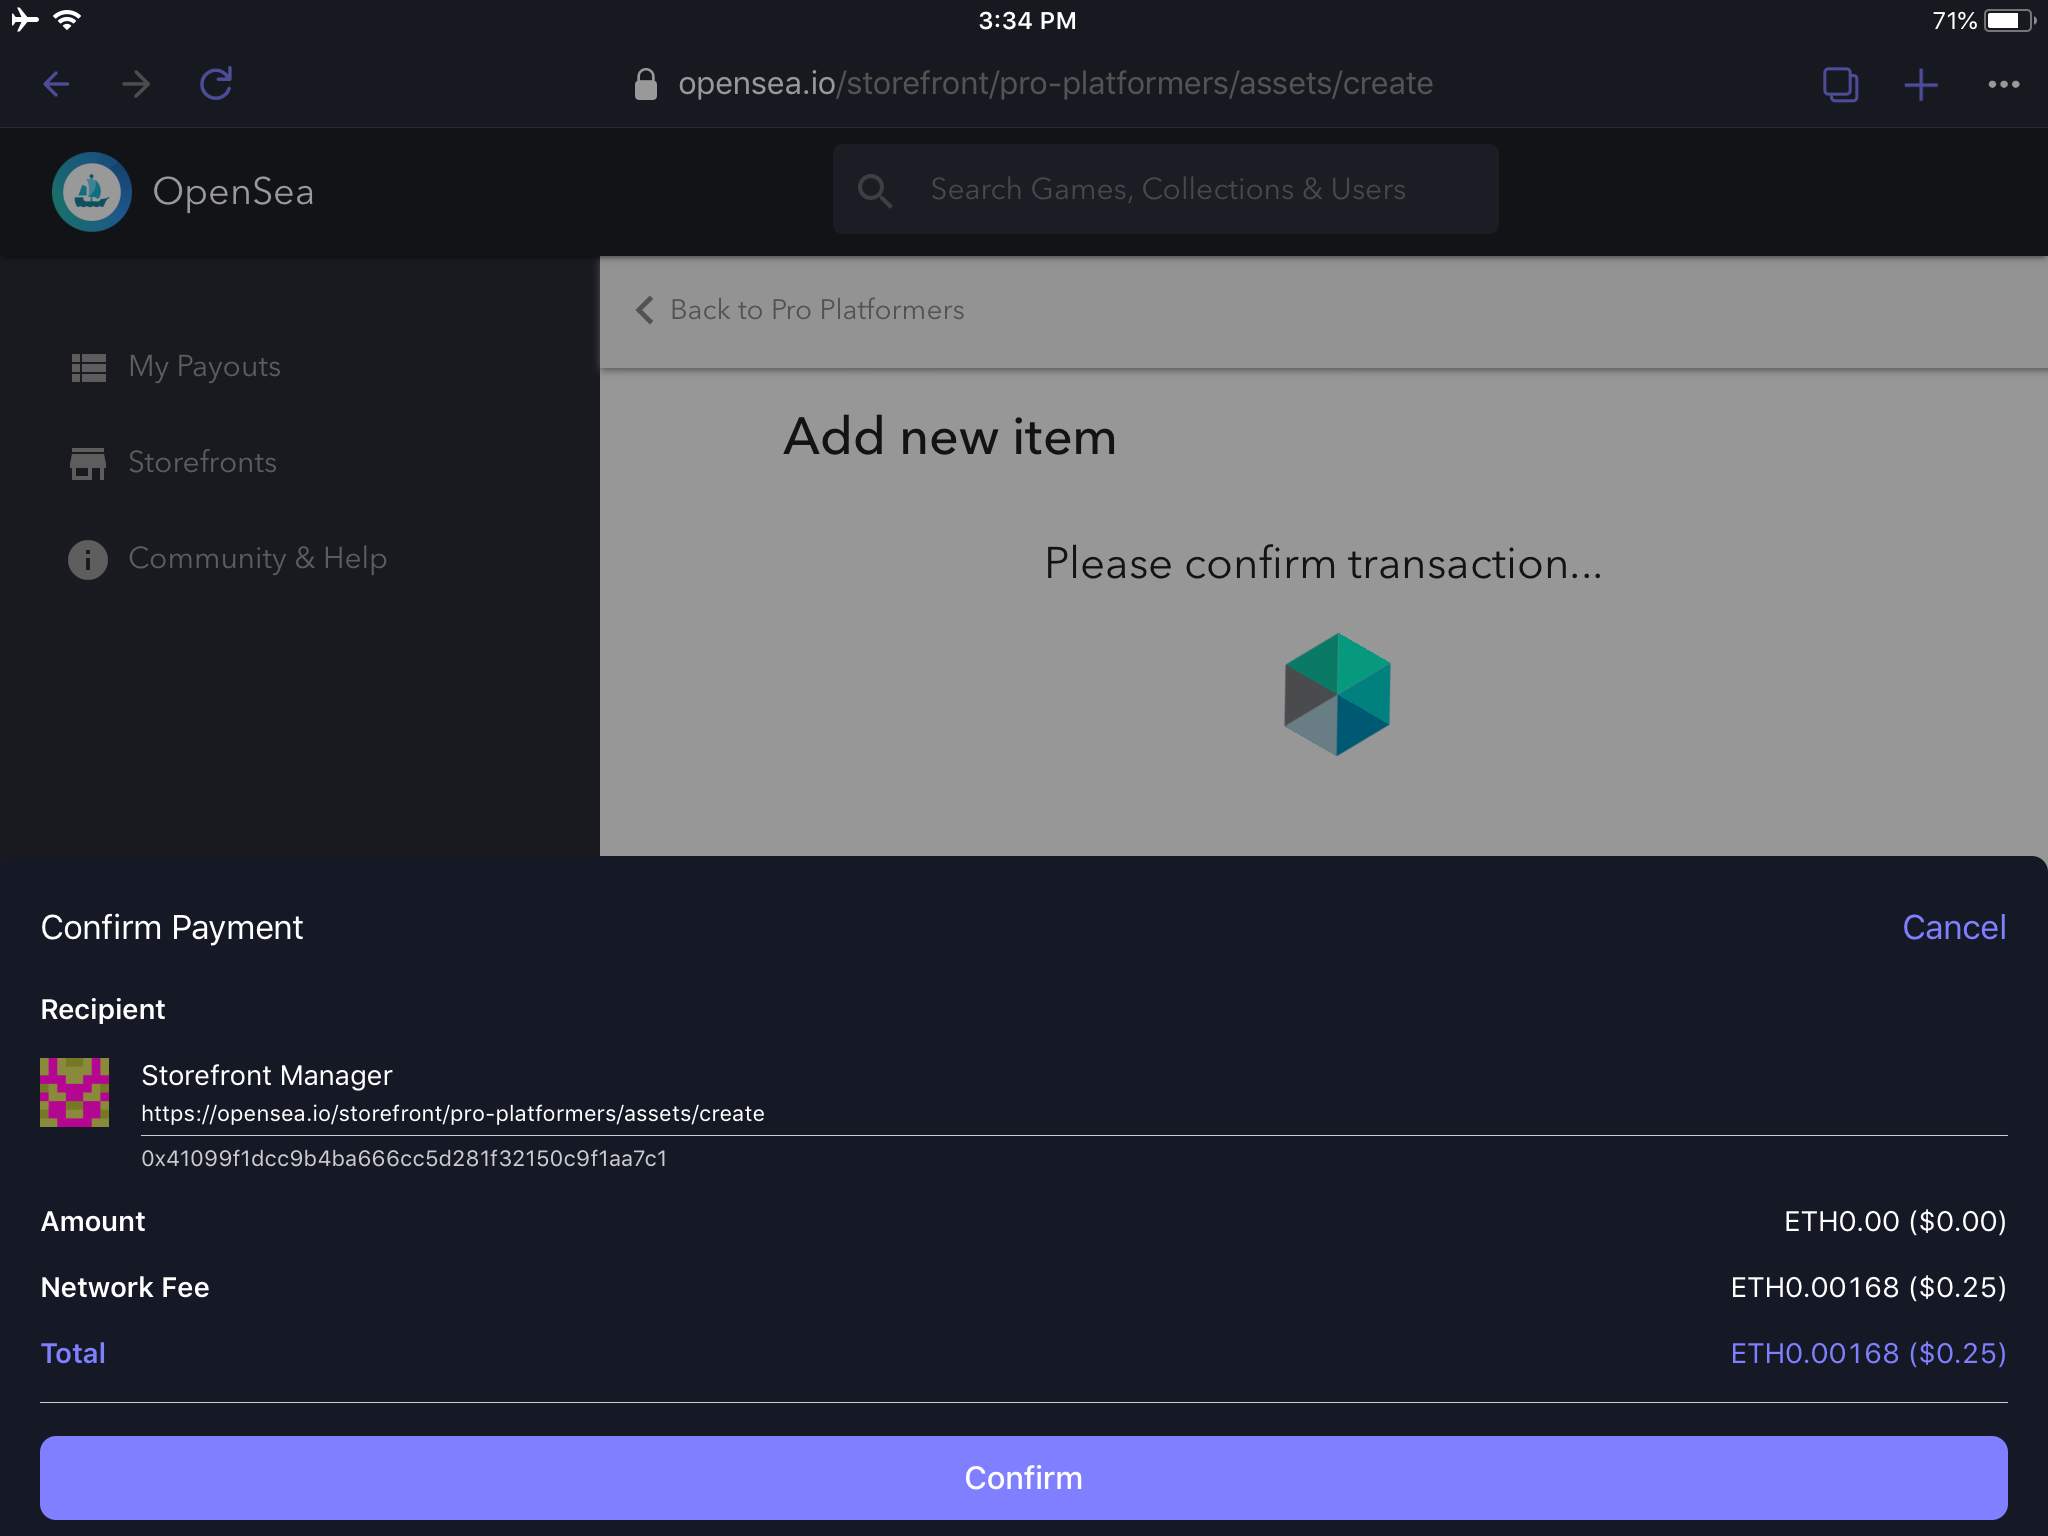Click the OpenSea ship logo

92,191
